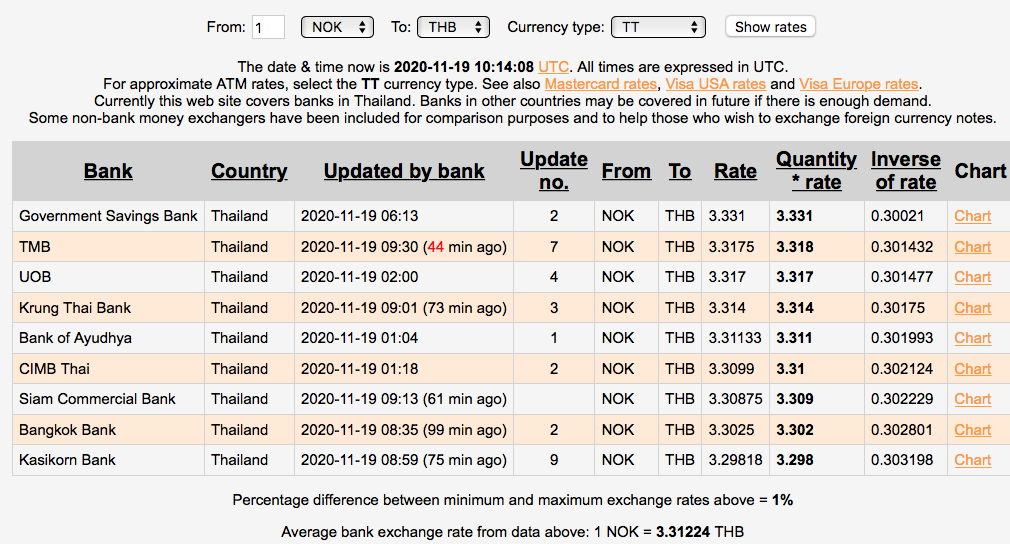This screenshot has width=1010, height=544.
Task: Sort by the Country column header
Action: click(249, 171)
